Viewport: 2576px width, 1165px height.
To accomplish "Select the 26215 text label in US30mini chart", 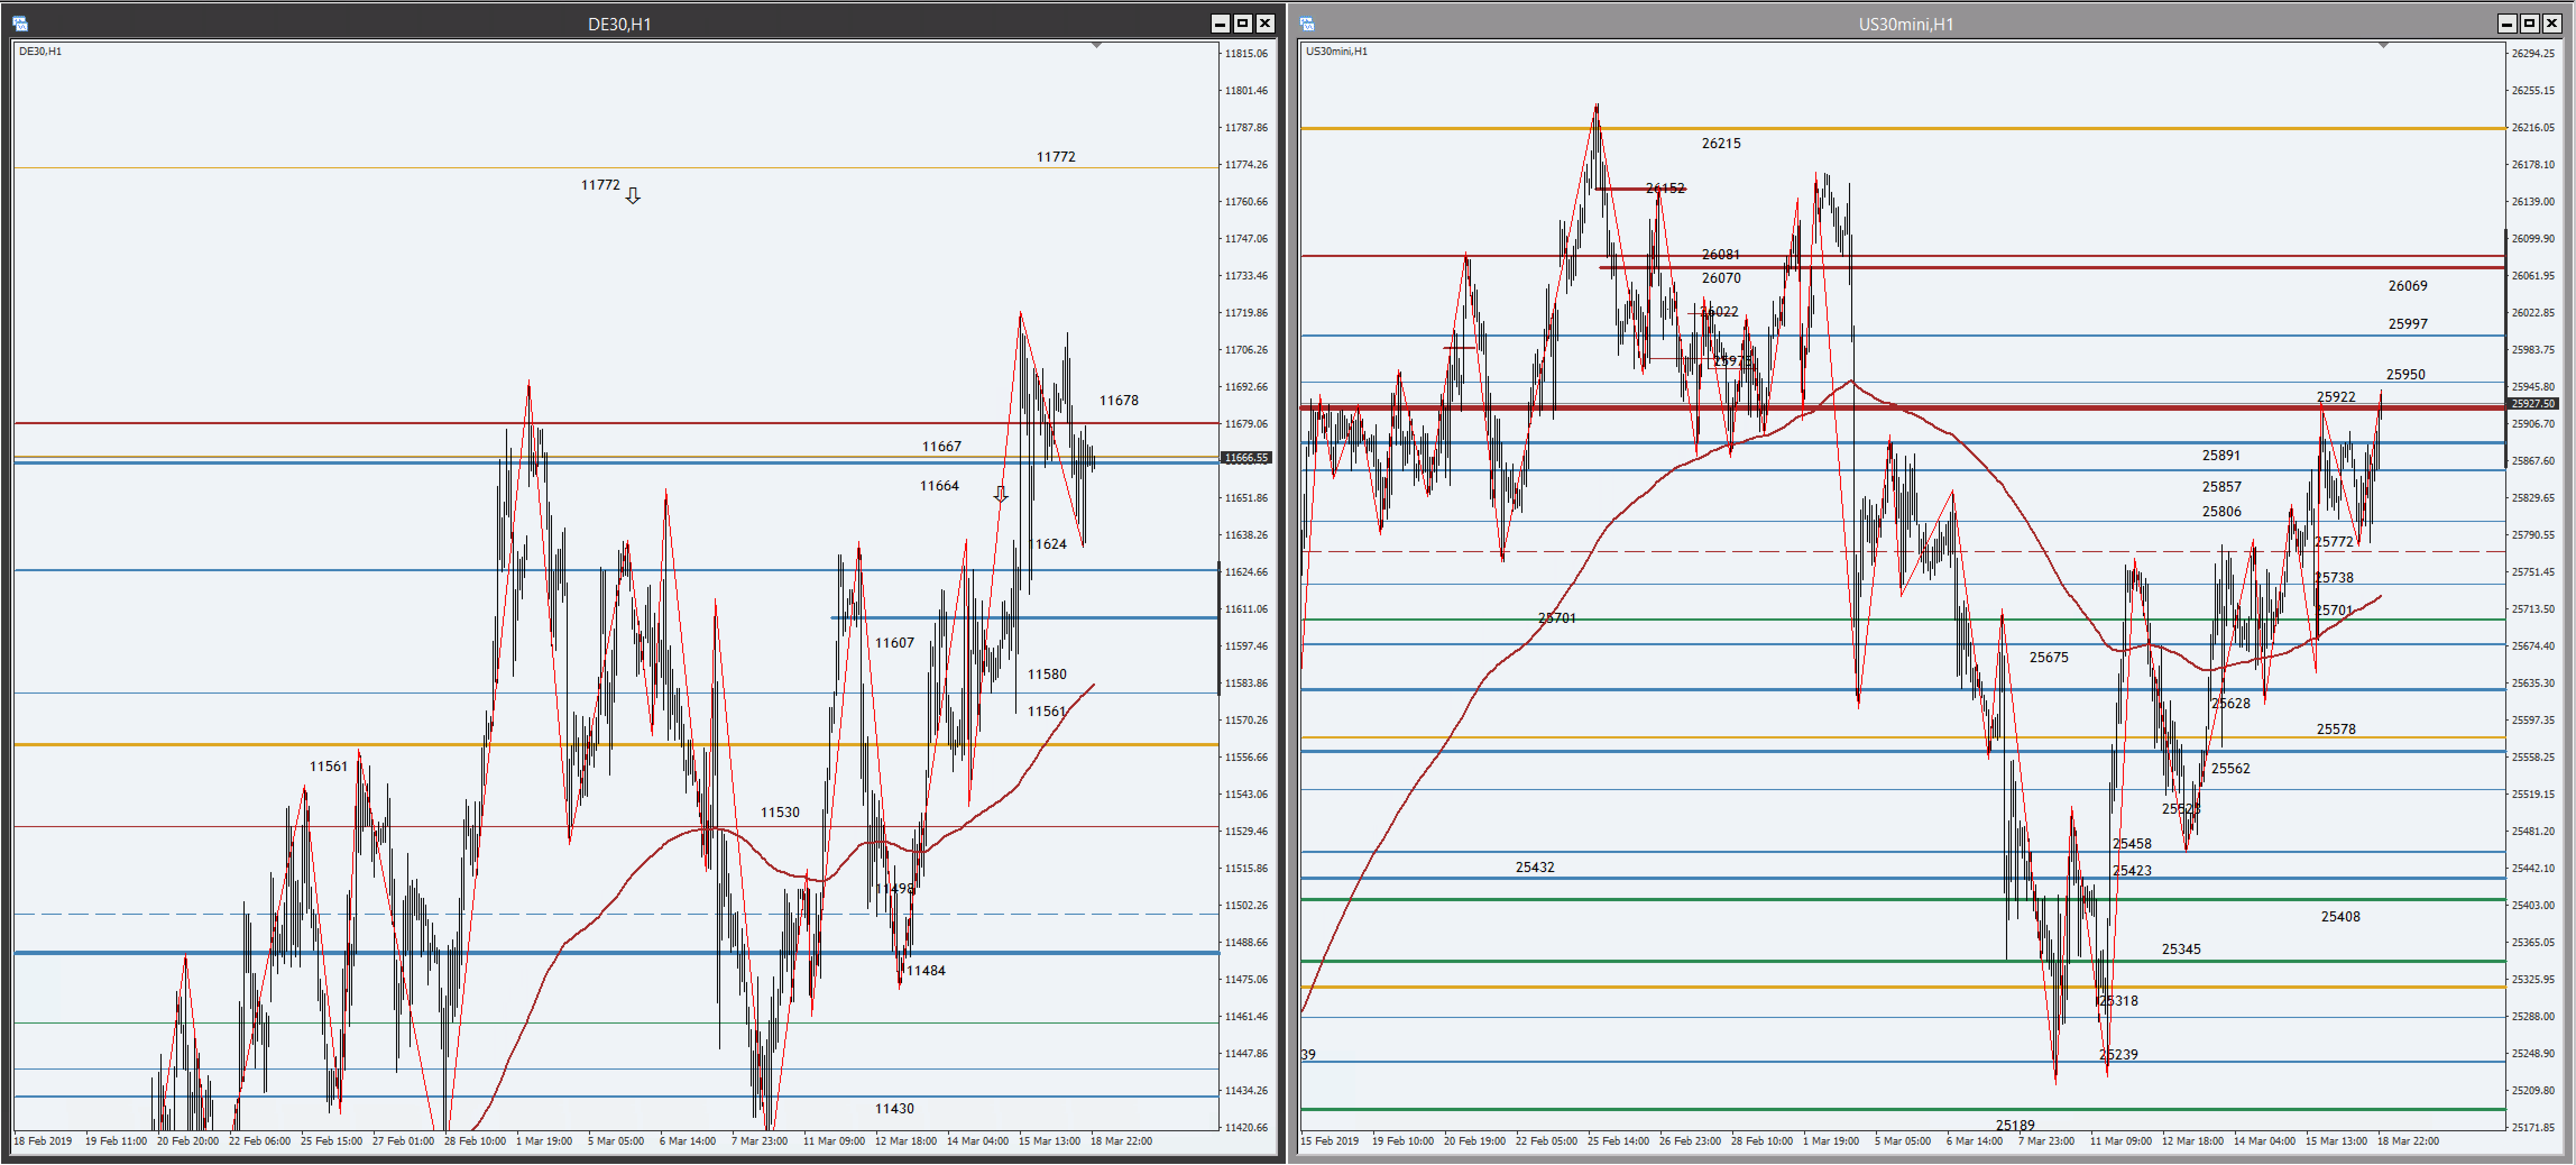I will coord(1722,144).
